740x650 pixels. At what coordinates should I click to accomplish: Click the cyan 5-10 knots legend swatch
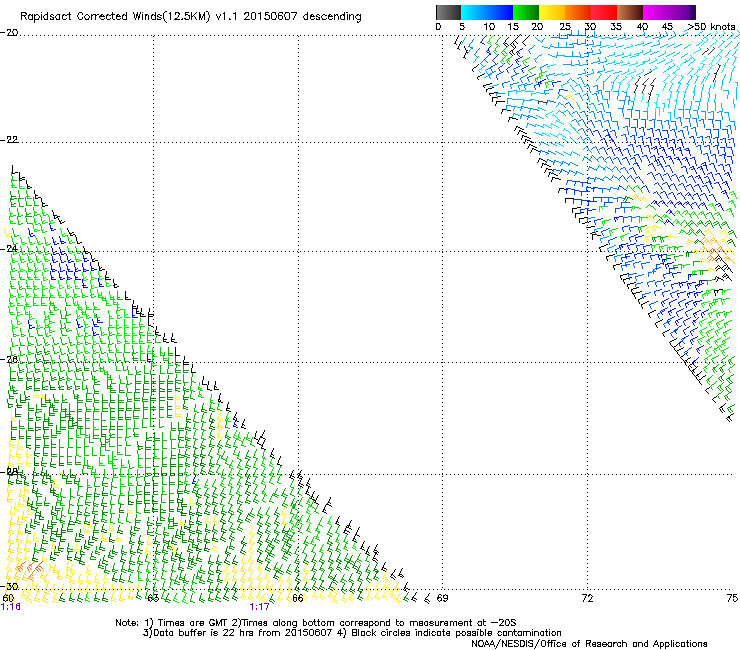(474, 12)
